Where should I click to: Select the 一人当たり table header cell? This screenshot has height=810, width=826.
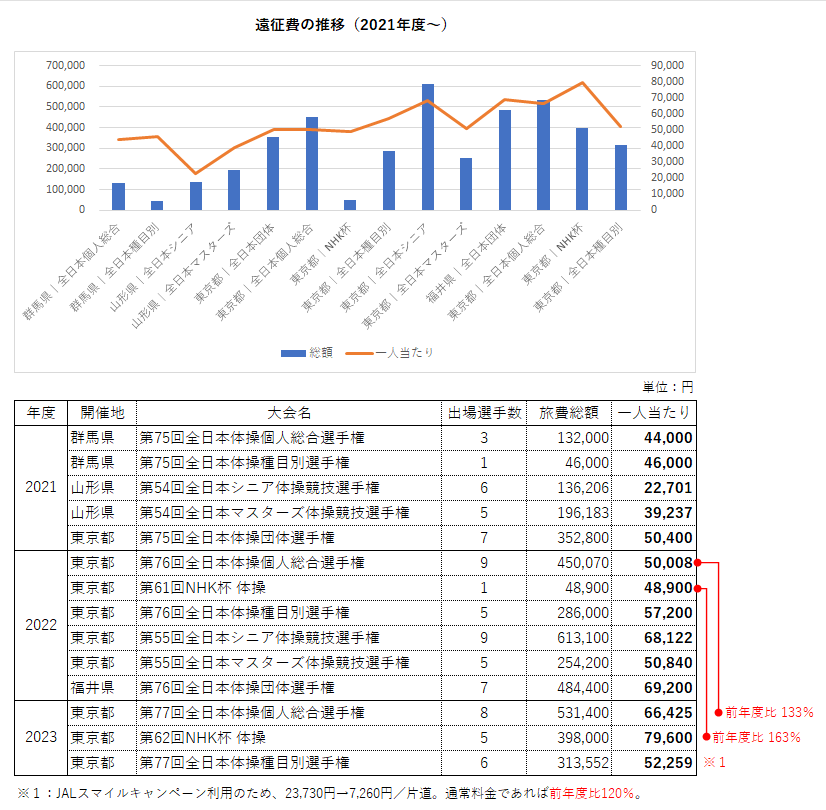pyautogui.click(x=654, y=412)
